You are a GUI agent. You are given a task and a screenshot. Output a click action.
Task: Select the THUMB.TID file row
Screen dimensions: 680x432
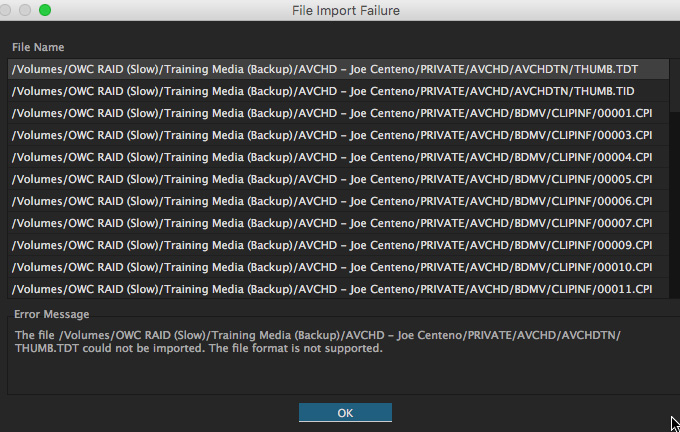coord(338,91)
